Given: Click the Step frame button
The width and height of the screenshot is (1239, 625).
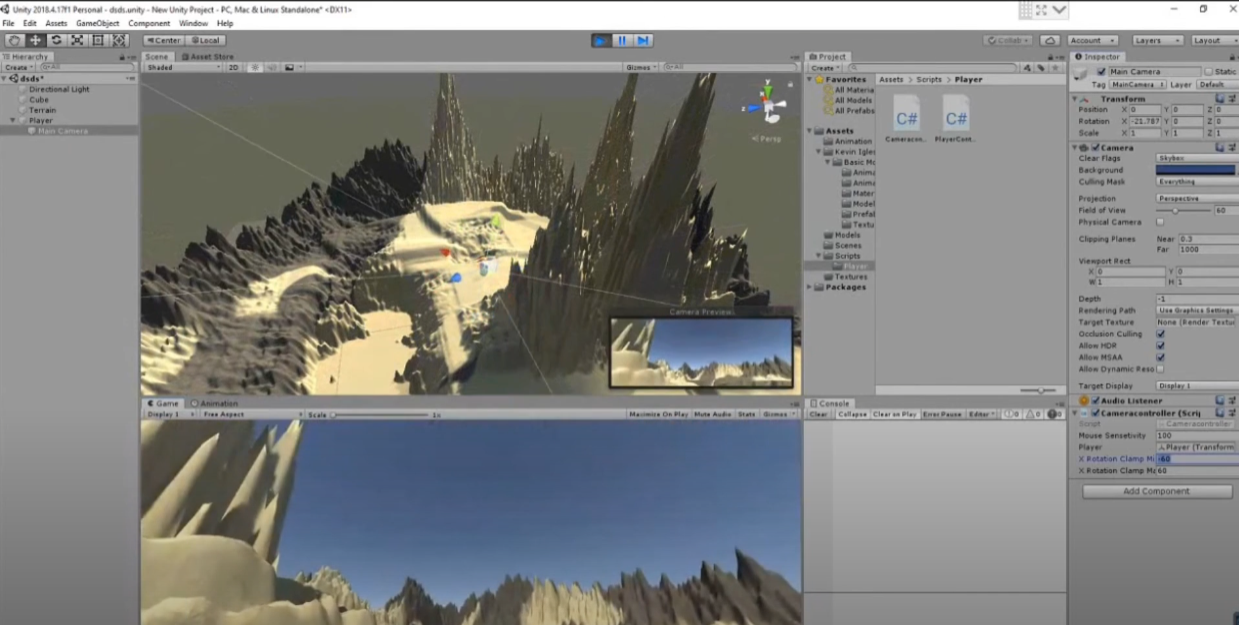Looking at the screenshot, I should pos(643,40).
